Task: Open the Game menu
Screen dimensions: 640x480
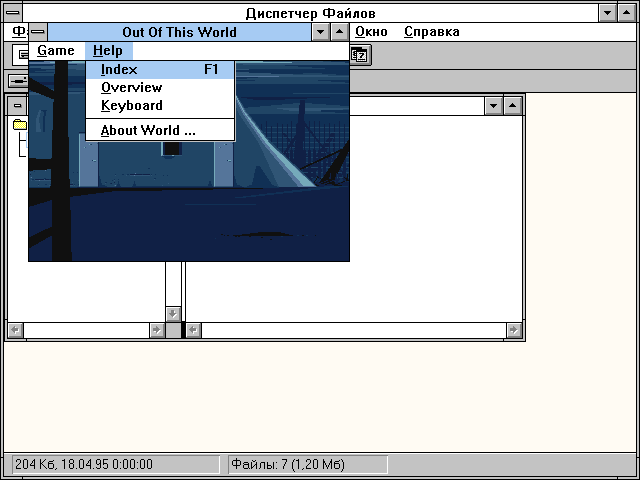Action: tap(56, 51)
